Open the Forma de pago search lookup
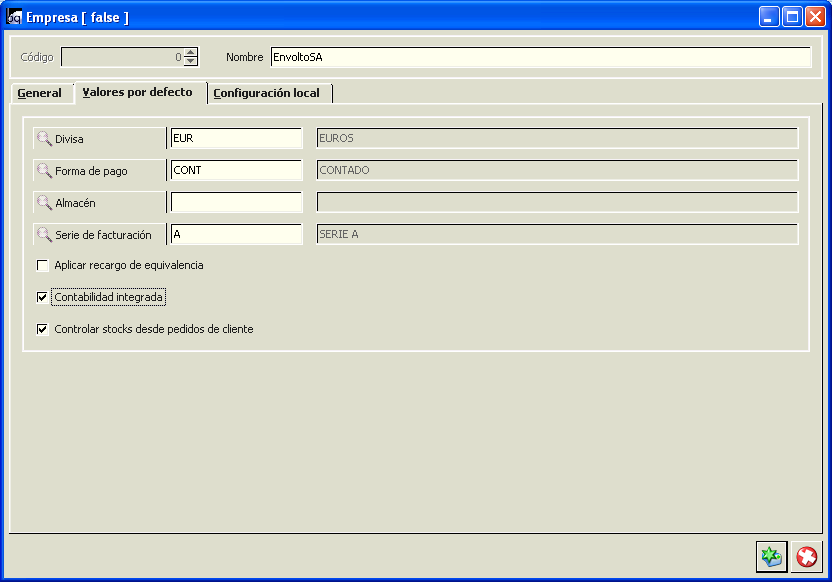832x582 pixels. click(100, 170)
